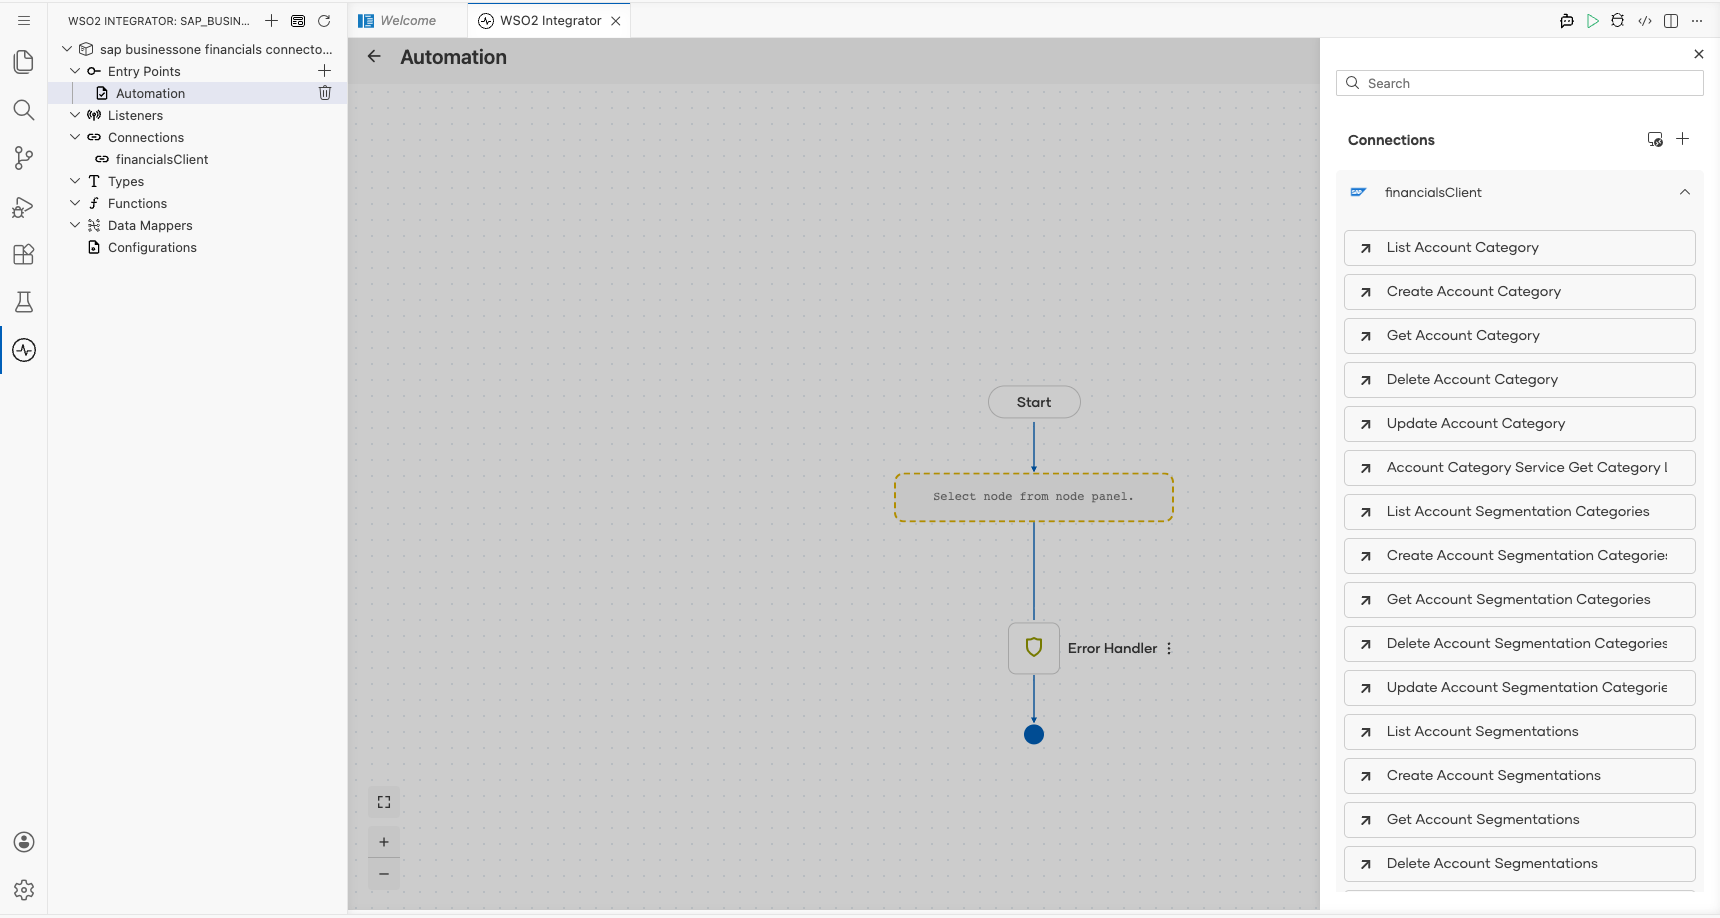Add Update Account Category action
This screenshot has width=1720, height=918.
click(1519, 424)
